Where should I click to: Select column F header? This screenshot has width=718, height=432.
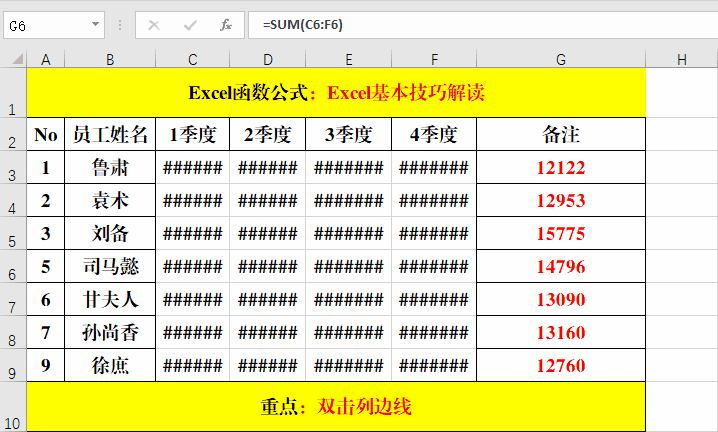pyautogui.click(x=434, y=59)
